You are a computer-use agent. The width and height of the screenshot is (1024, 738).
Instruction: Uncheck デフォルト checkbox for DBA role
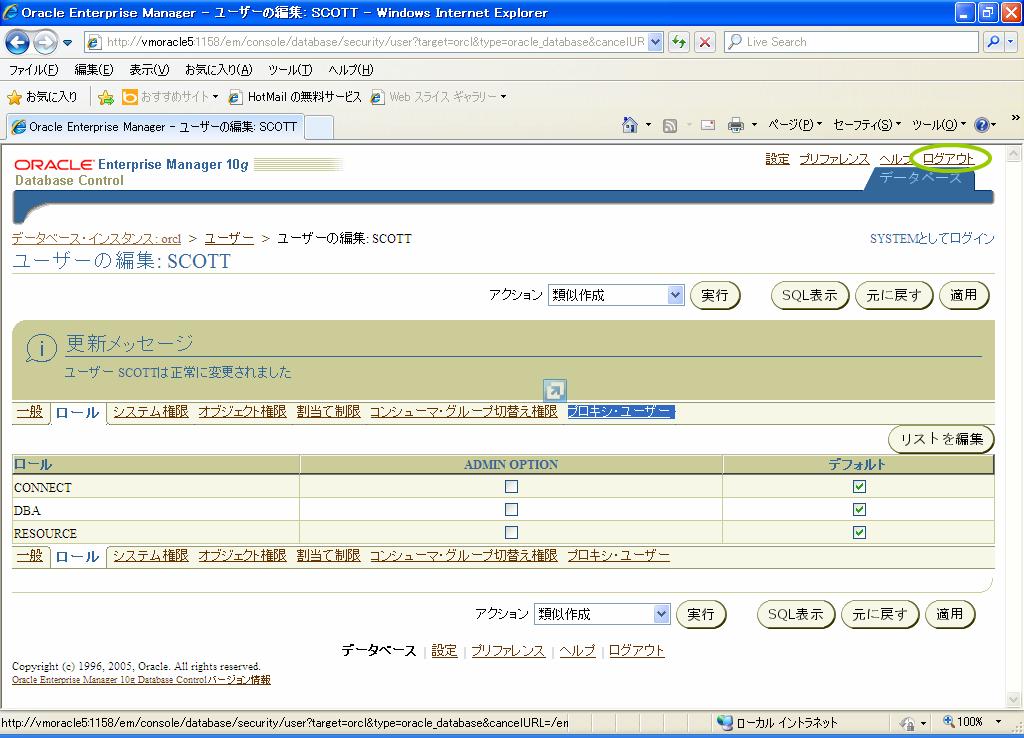click(859, 509)
